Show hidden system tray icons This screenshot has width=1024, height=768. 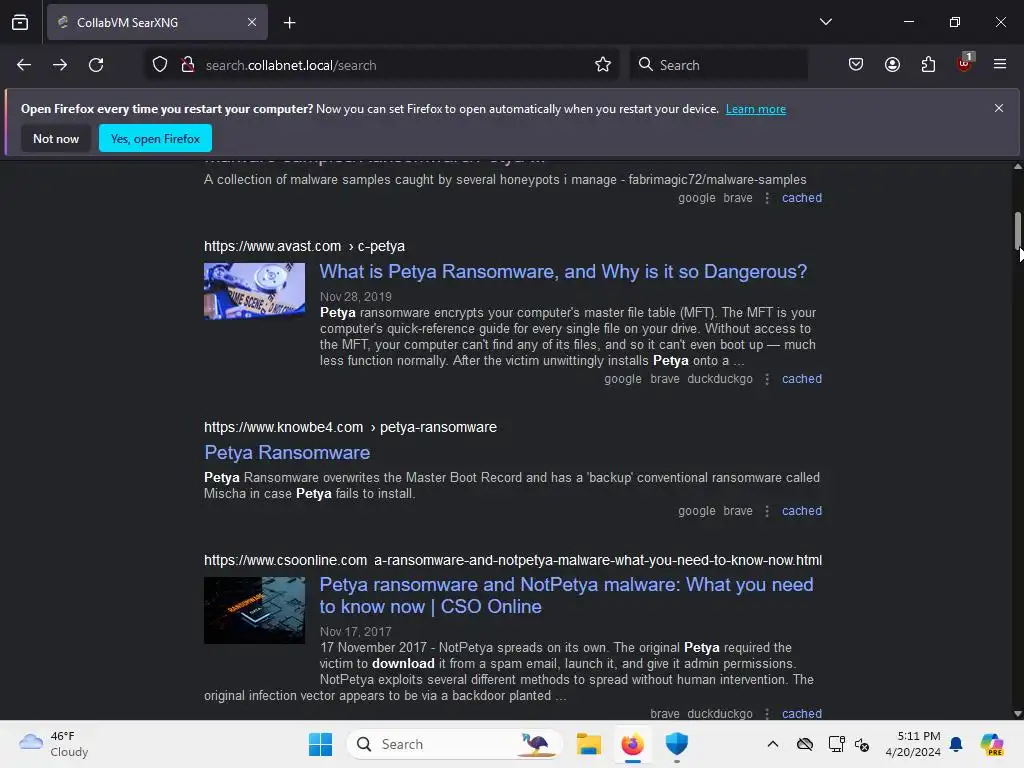pos(773,744)
